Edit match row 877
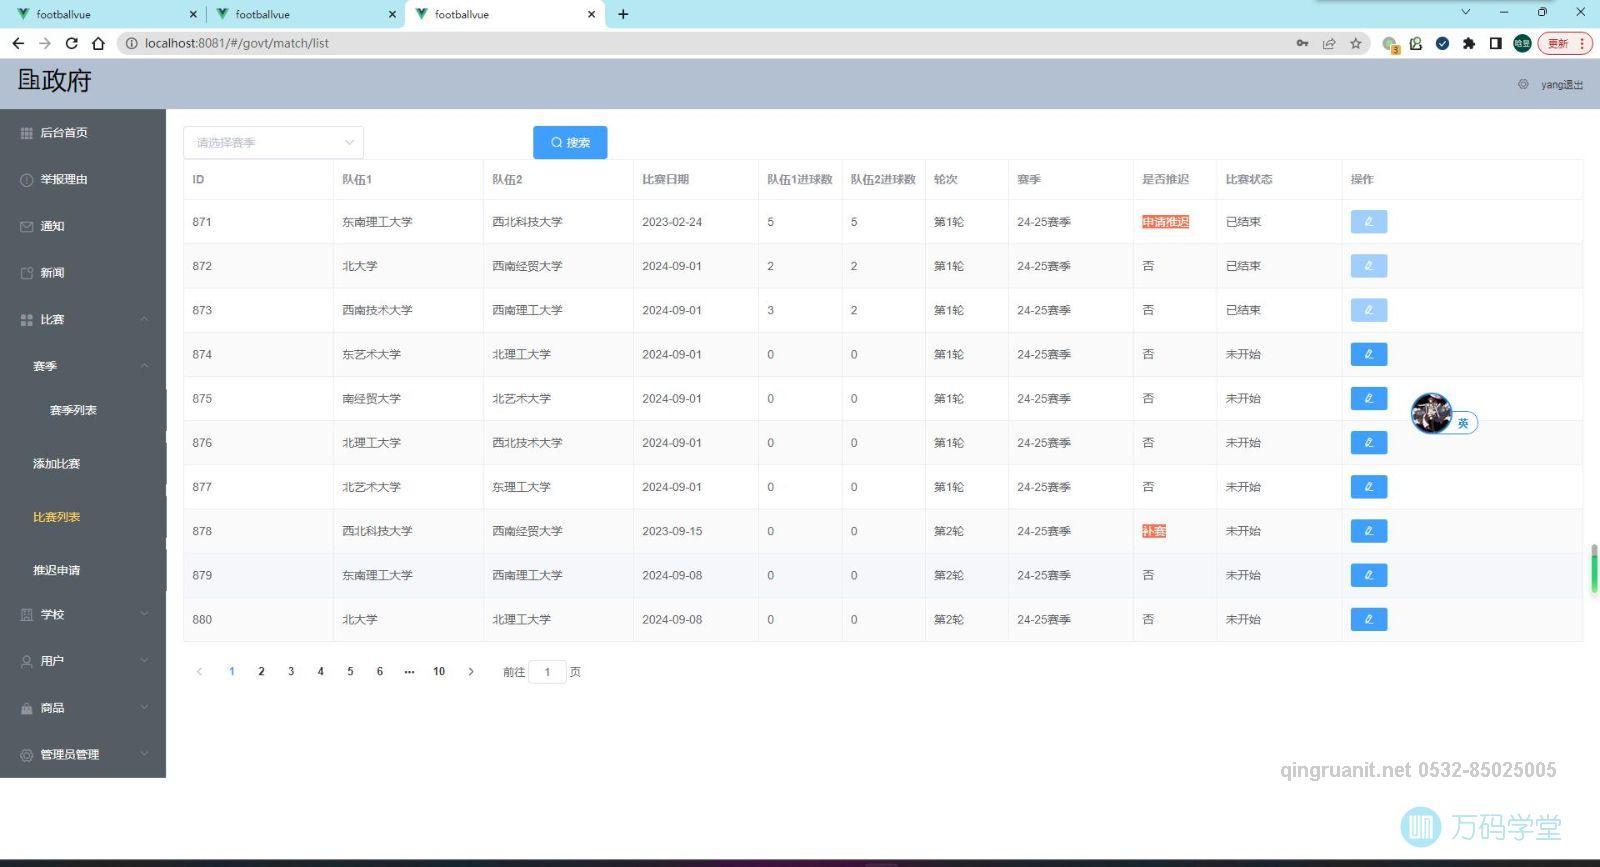Viewport: 1600px width, 867px height. coord(1368,487)
